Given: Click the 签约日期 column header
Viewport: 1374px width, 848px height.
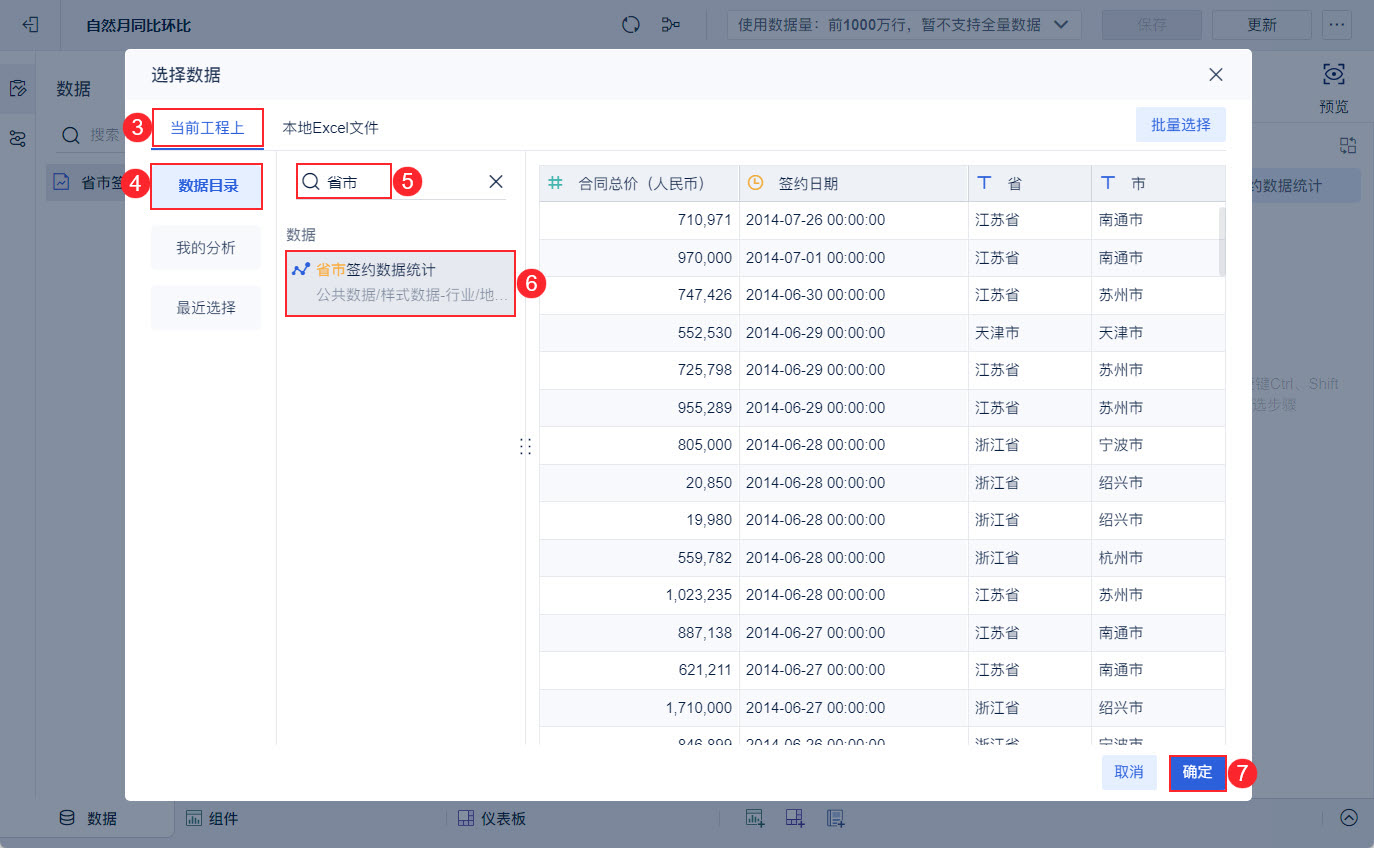Looking at the screenshot, I should 854,183.
